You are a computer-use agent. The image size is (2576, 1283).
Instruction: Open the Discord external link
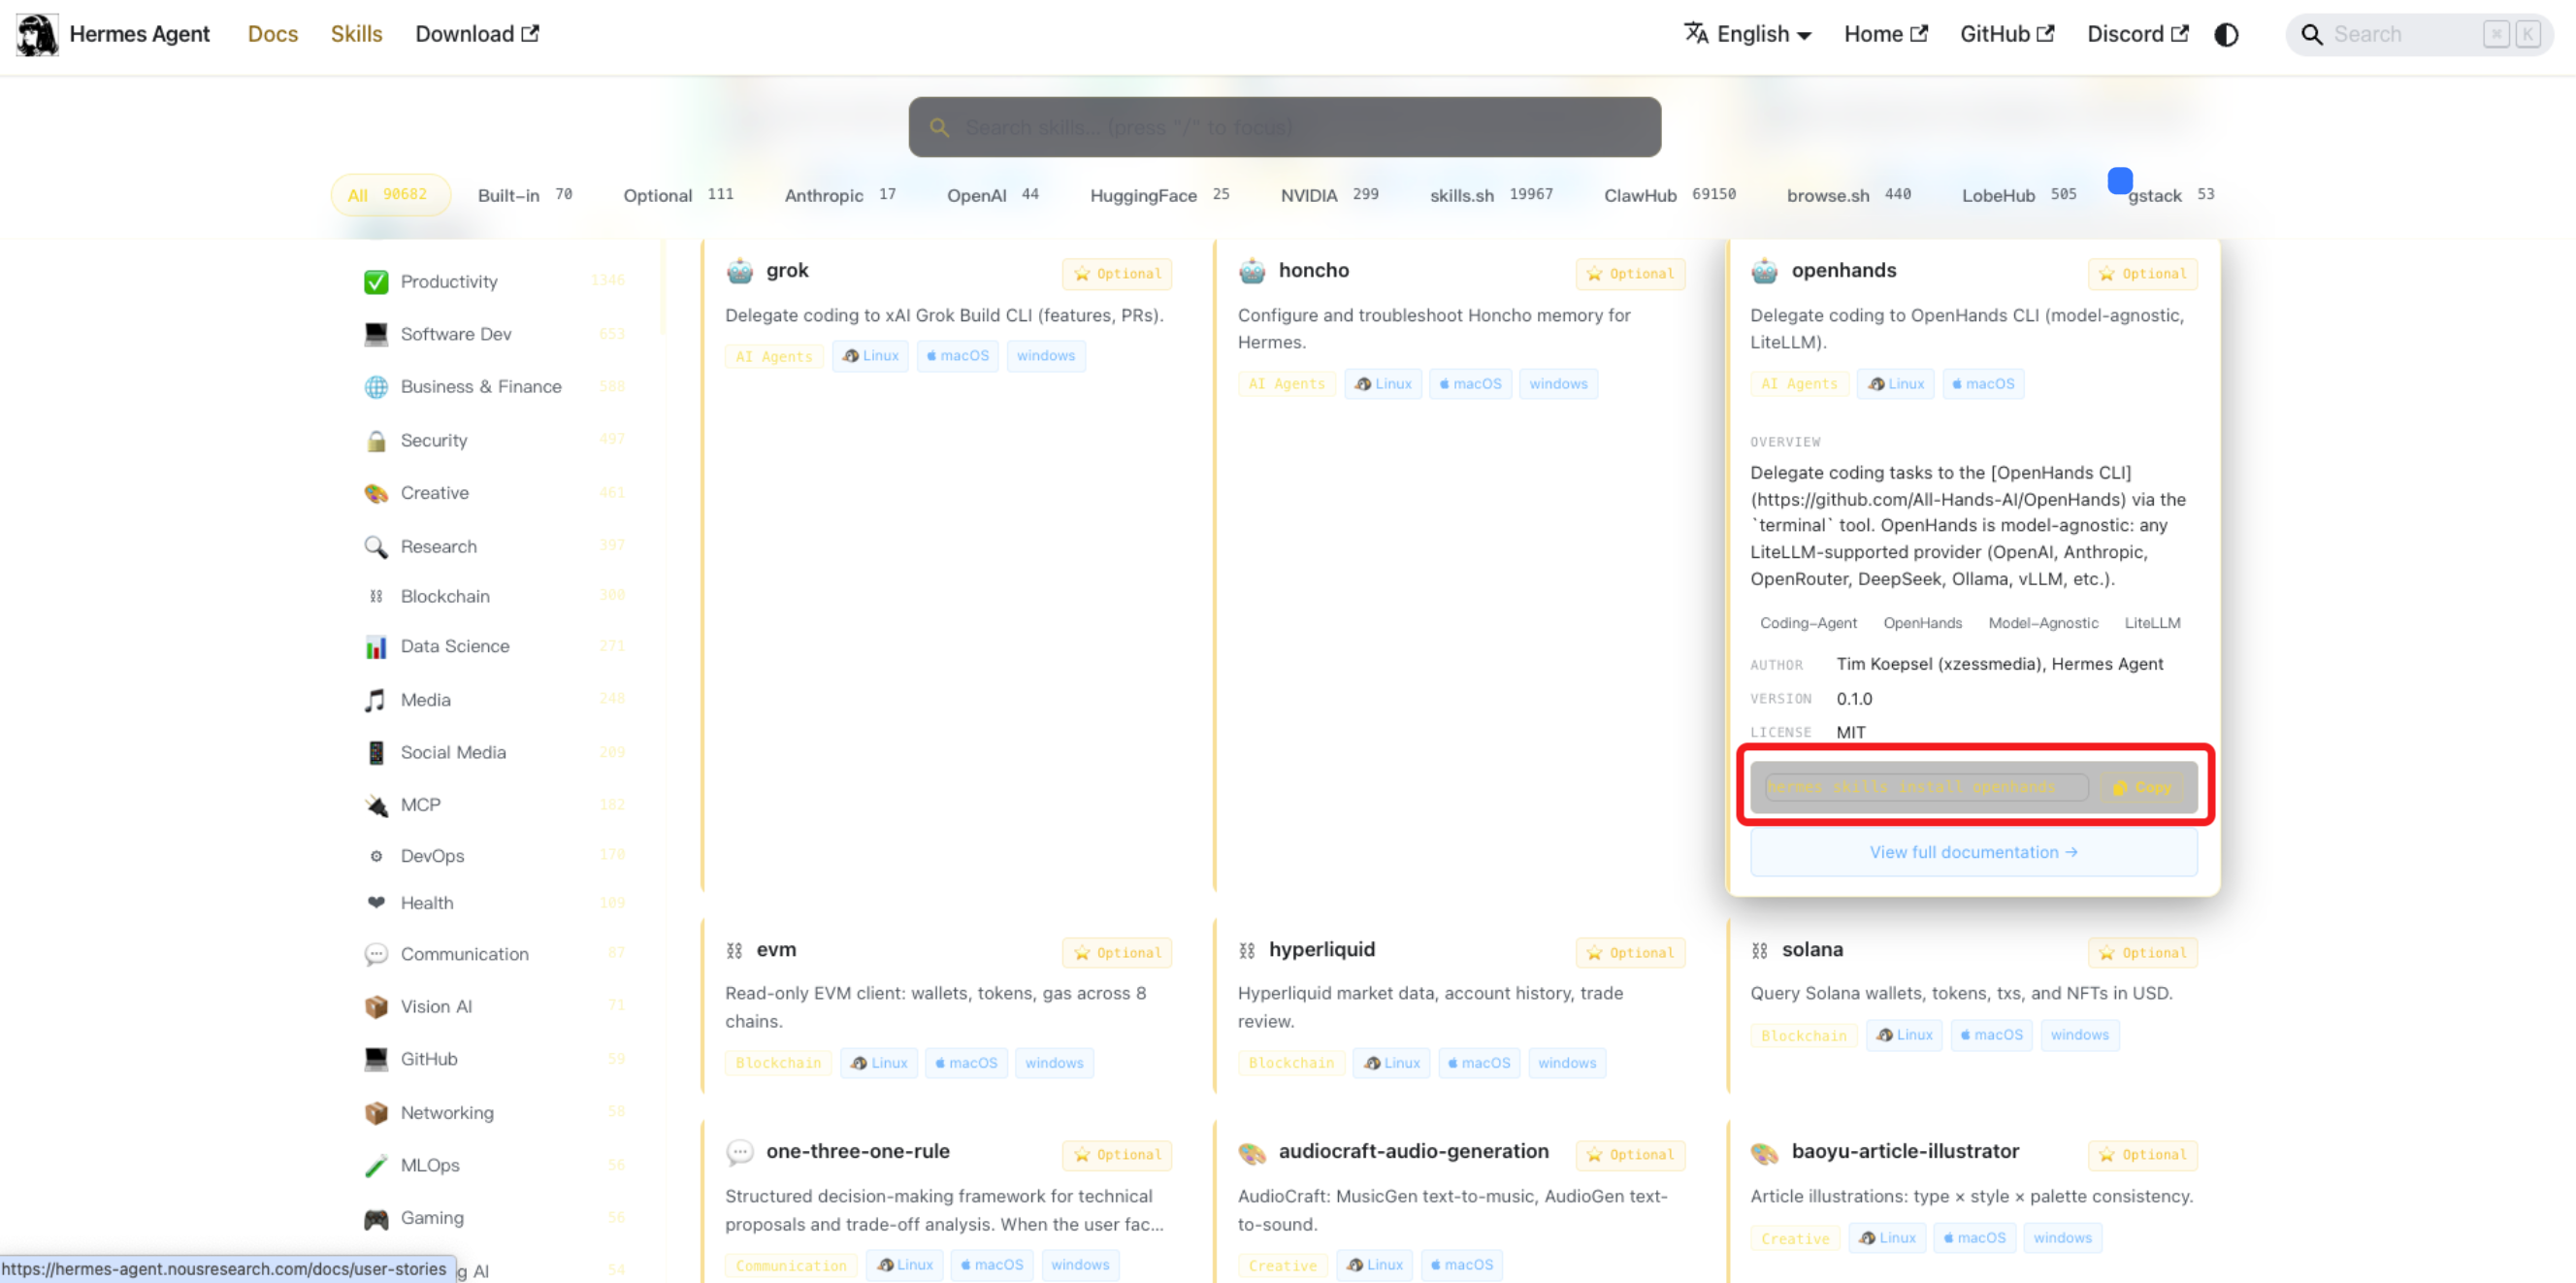point(2137,34)
